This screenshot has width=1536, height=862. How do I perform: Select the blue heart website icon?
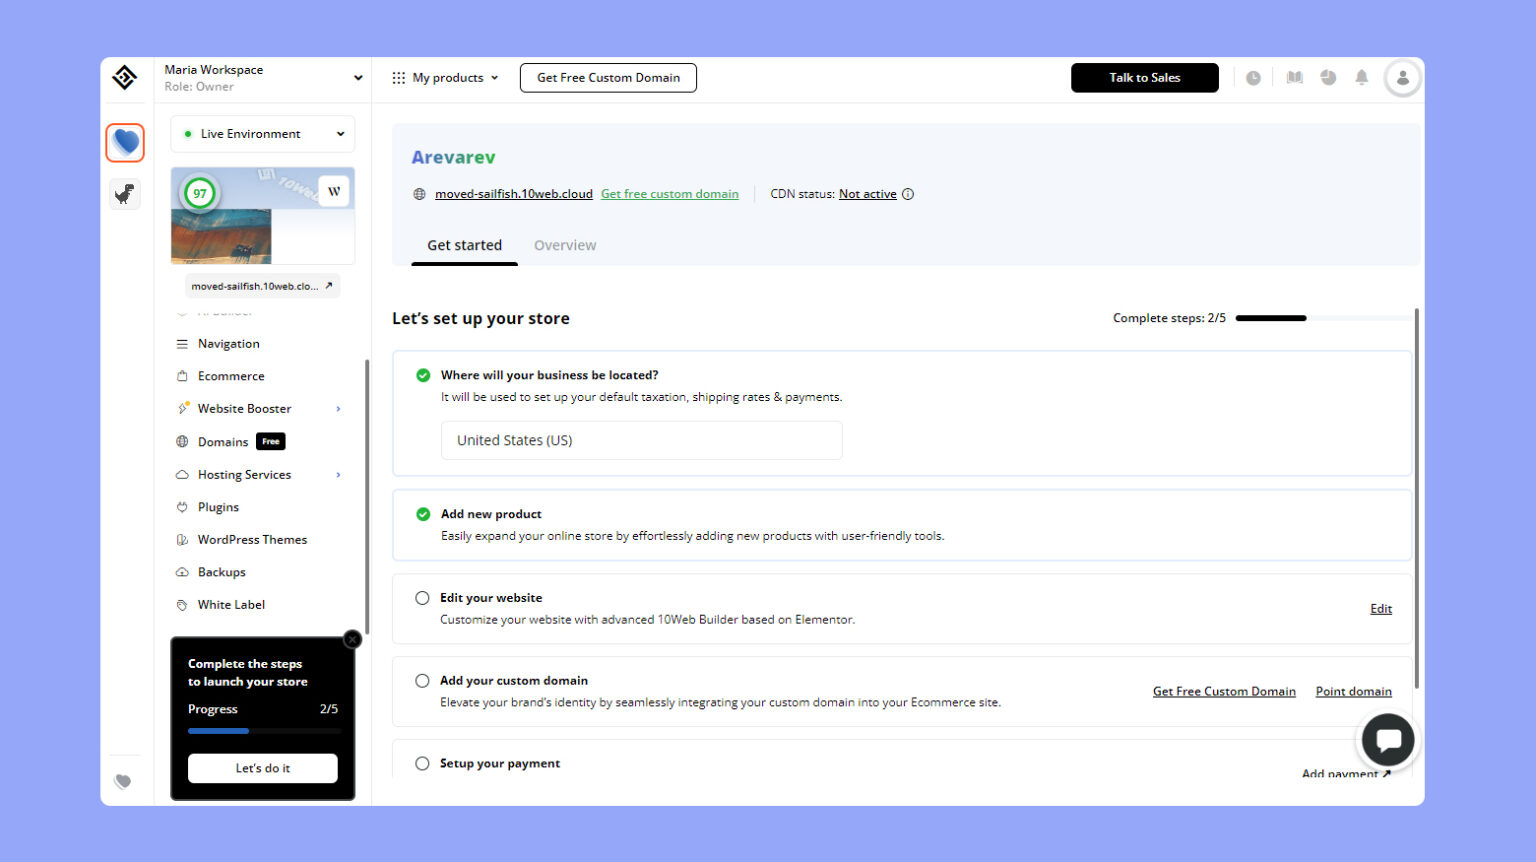pyautogui.click(x=125, y=142)
